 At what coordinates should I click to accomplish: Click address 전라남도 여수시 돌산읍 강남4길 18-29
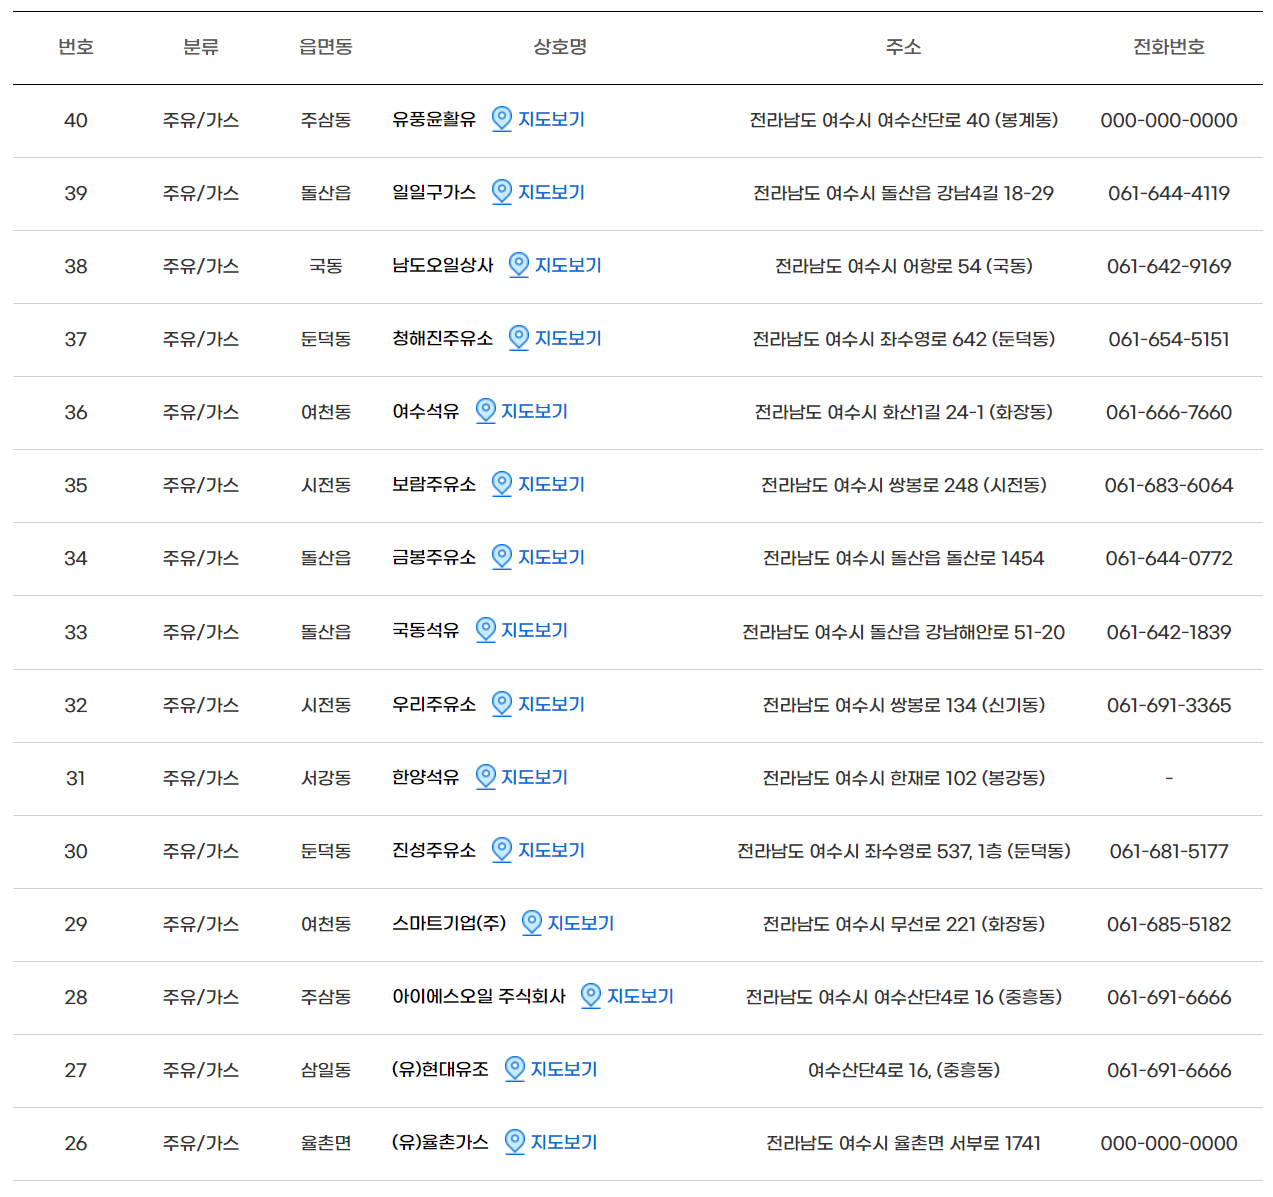(904, 193)
